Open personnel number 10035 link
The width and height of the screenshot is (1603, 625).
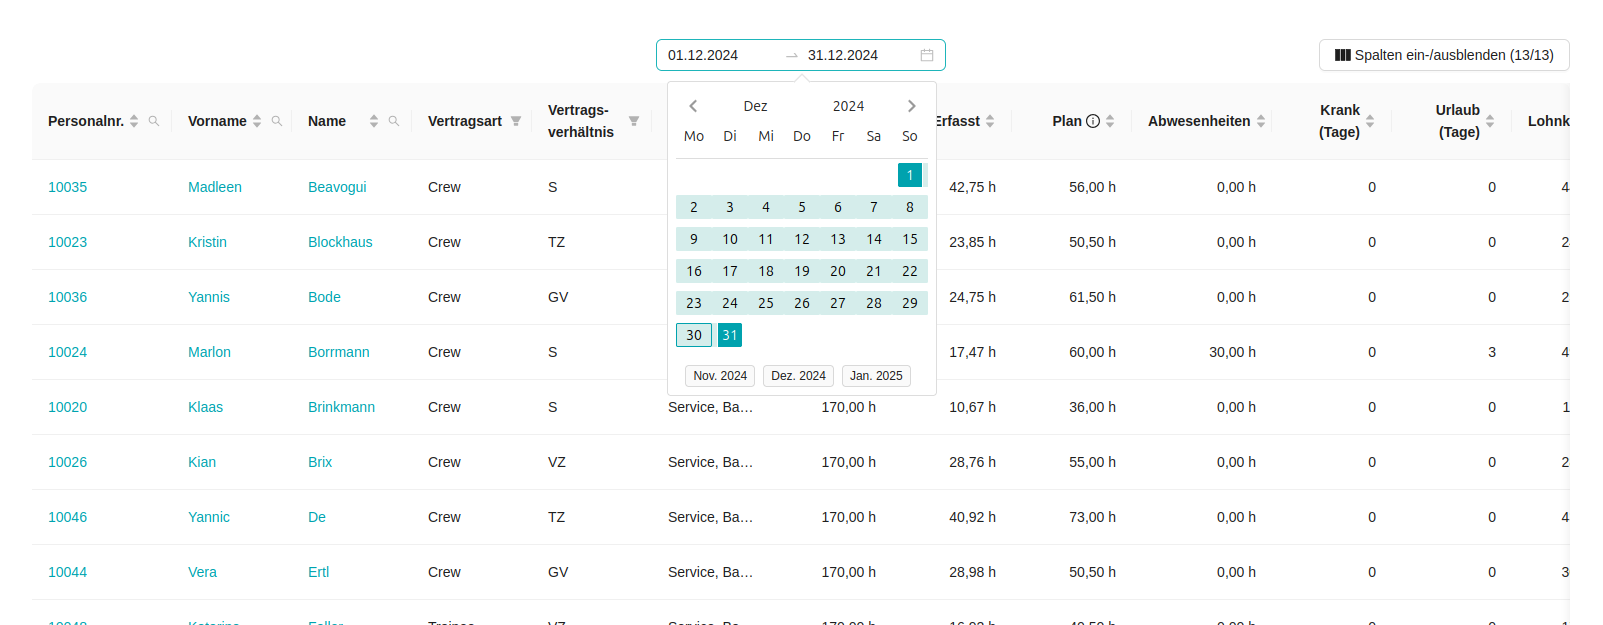pyautogui.click(x=67, y=187)
